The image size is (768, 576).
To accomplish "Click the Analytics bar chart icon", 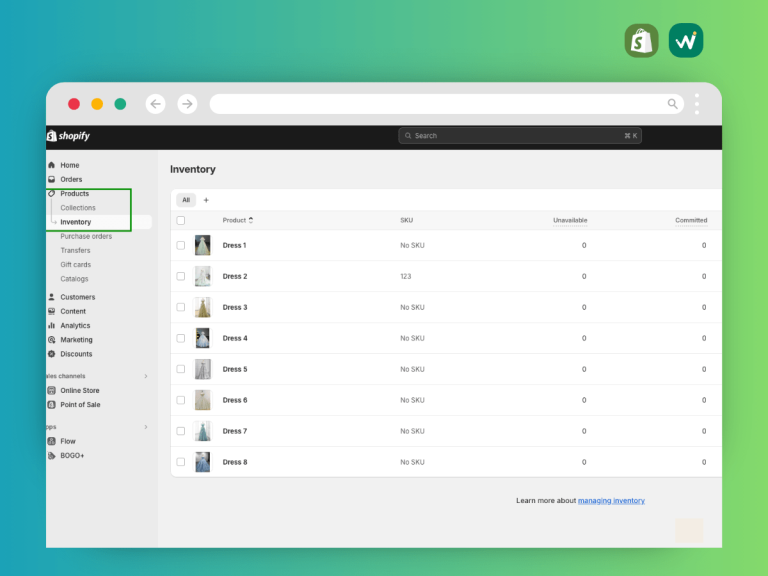I will (51, 325).
